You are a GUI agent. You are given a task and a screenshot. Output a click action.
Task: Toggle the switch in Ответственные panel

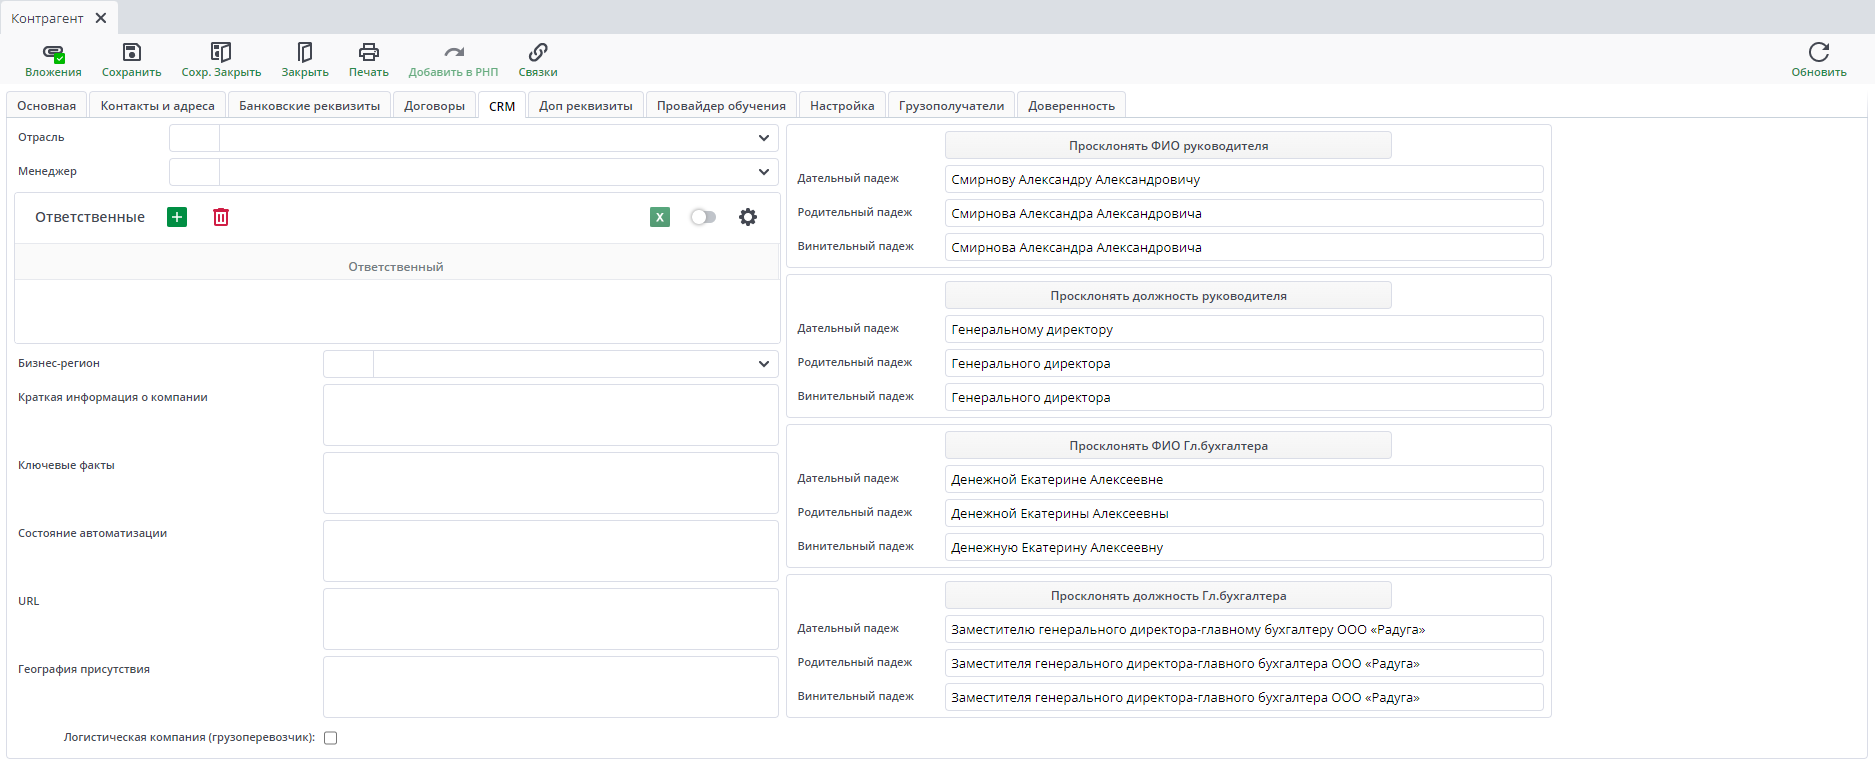click(703, 217)
